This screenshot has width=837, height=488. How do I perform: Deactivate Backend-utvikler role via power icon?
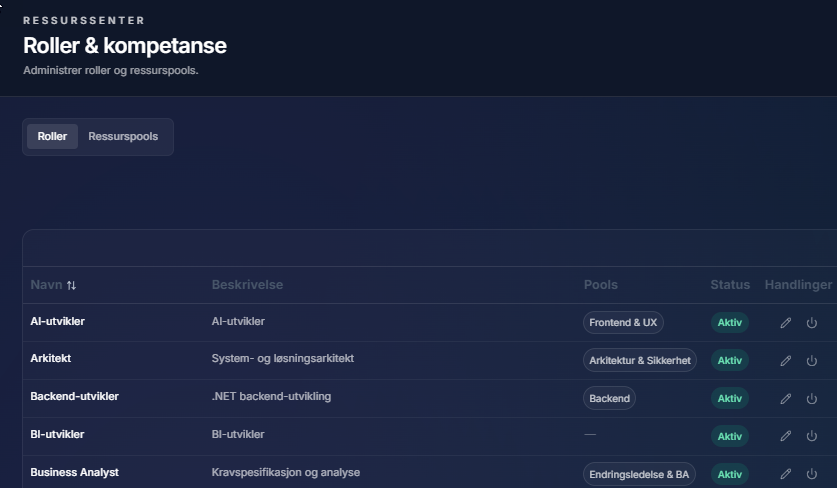pyautogui.click(x=811, y=398)
